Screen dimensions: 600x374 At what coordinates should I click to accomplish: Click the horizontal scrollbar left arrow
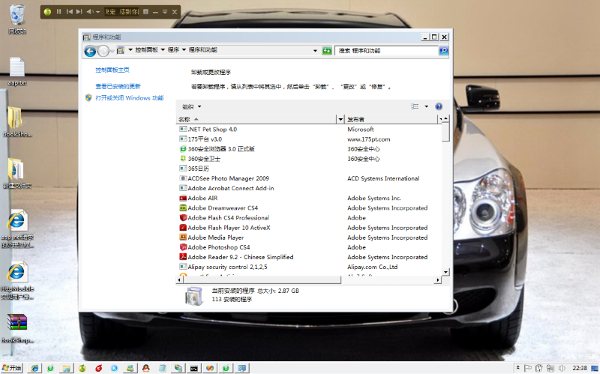[x=179, y=280]
